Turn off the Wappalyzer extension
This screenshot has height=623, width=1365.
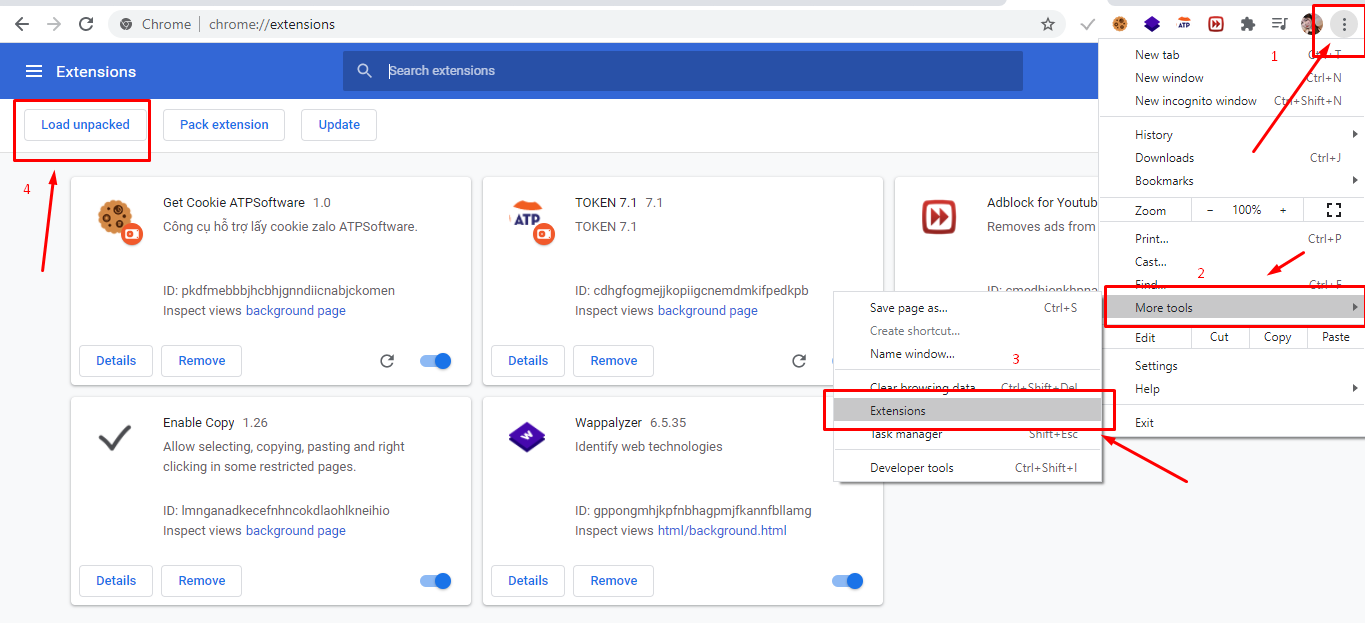pyautogui.click(x=847, y=581)
